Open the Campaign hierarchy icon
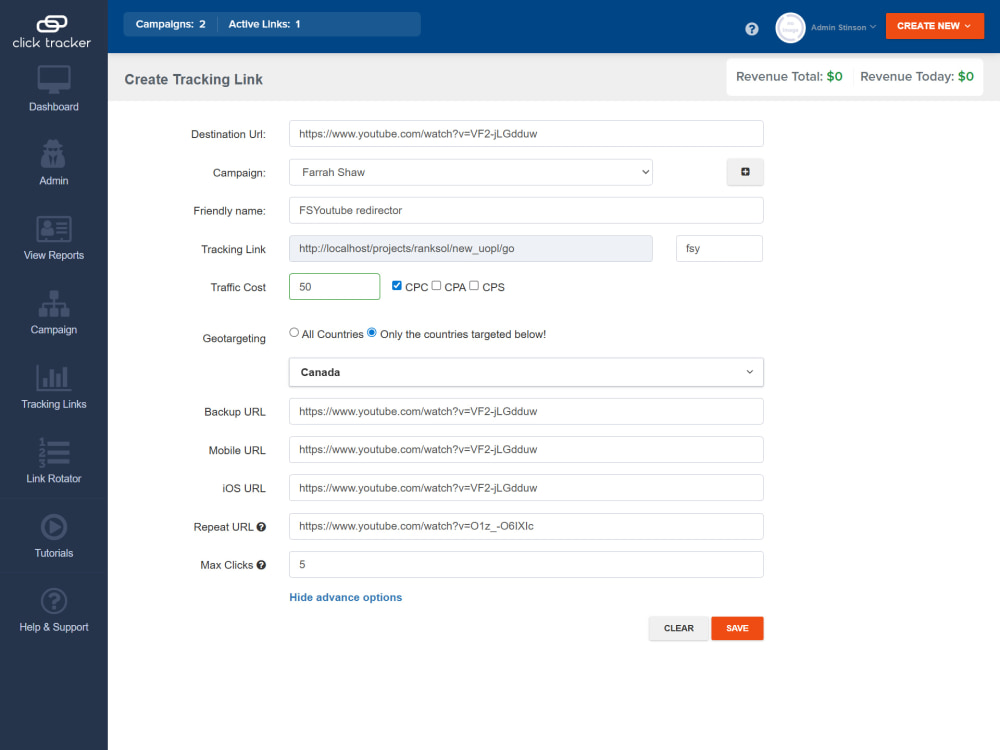Image resolution: width=1000 pixels, height=750 pixels. [54, 304]
